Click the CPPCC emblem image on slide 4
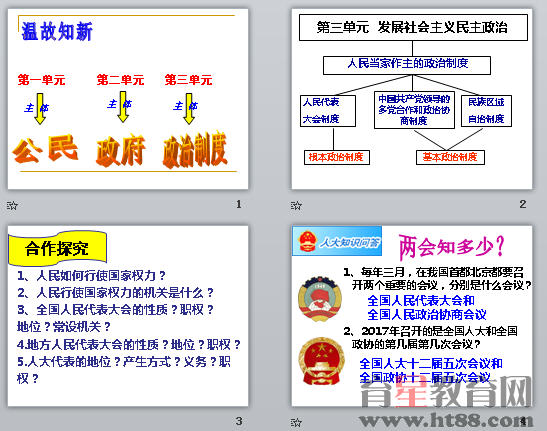 (x=320, y=299)
